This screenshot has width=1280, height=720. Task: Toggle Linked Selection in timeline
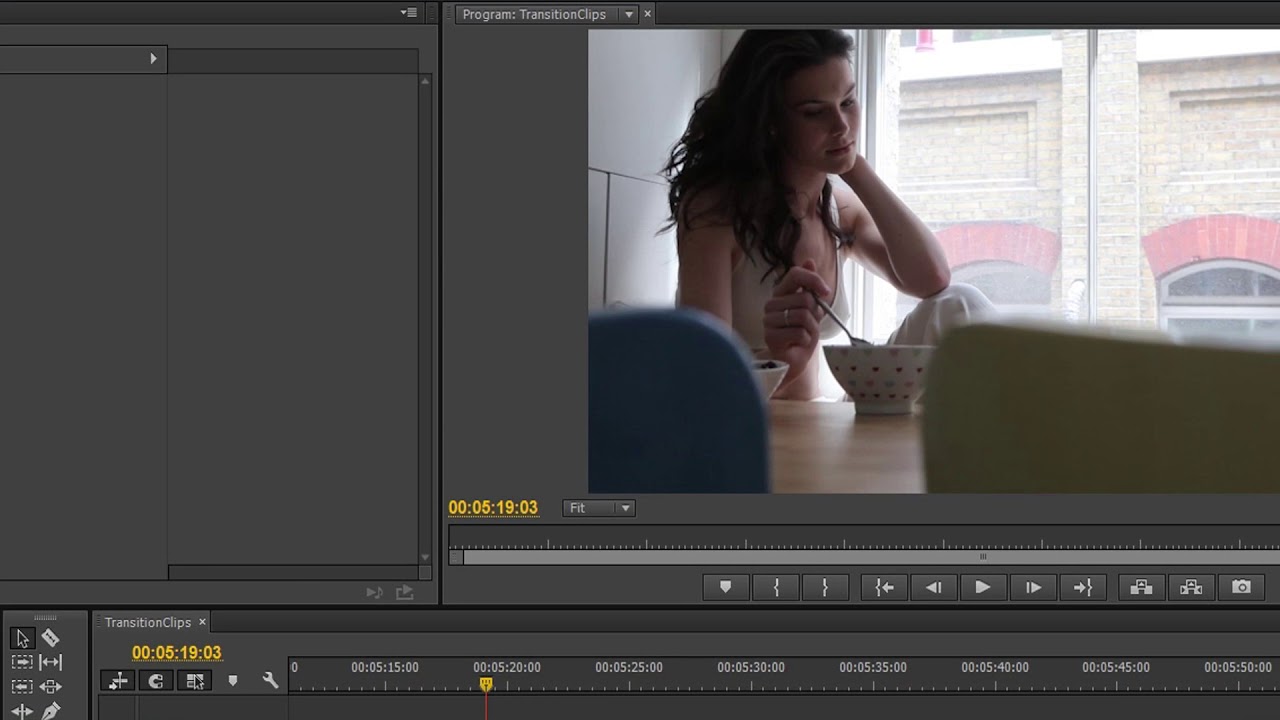click(x=195, y=681)
